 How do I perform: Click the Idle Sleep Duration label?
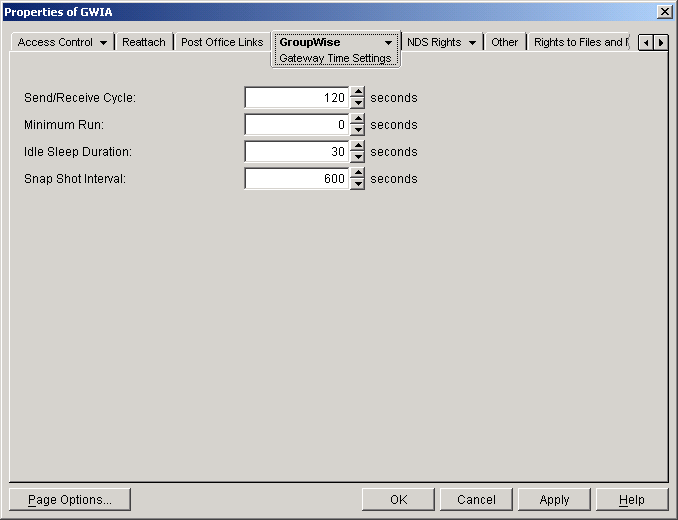78,152
